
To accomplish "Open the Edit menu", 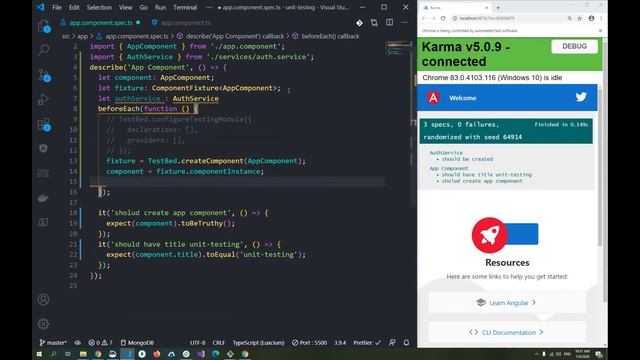I will [74, 7].
